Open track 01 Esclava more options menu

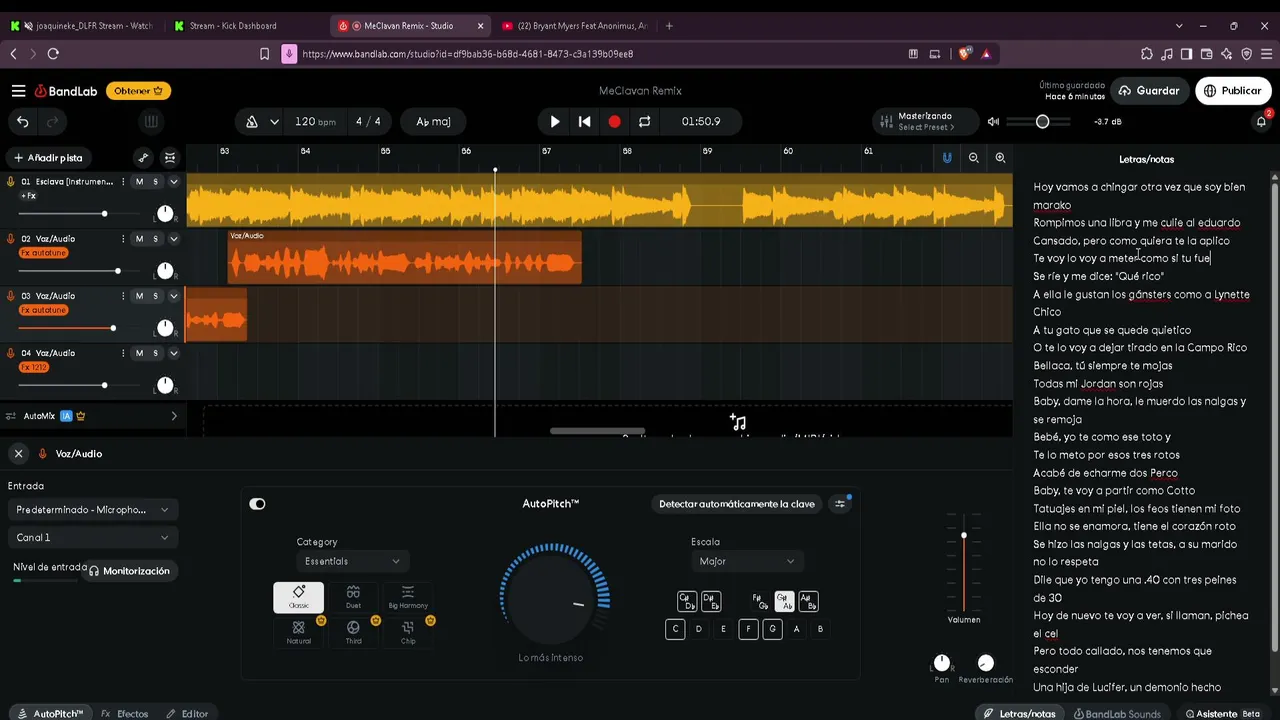123,182
